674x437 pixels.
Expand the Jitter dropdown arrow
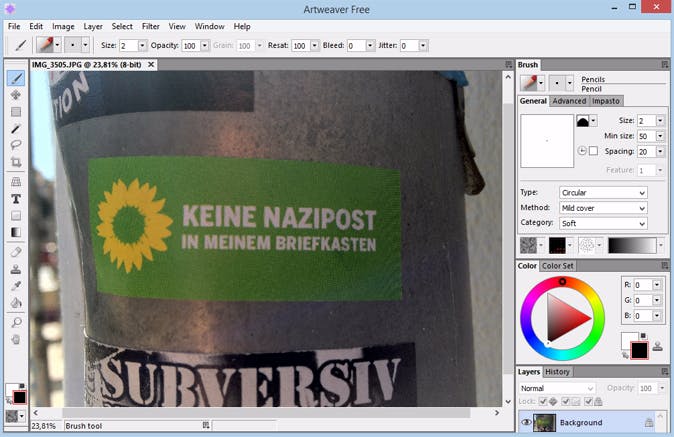point(423,46)
